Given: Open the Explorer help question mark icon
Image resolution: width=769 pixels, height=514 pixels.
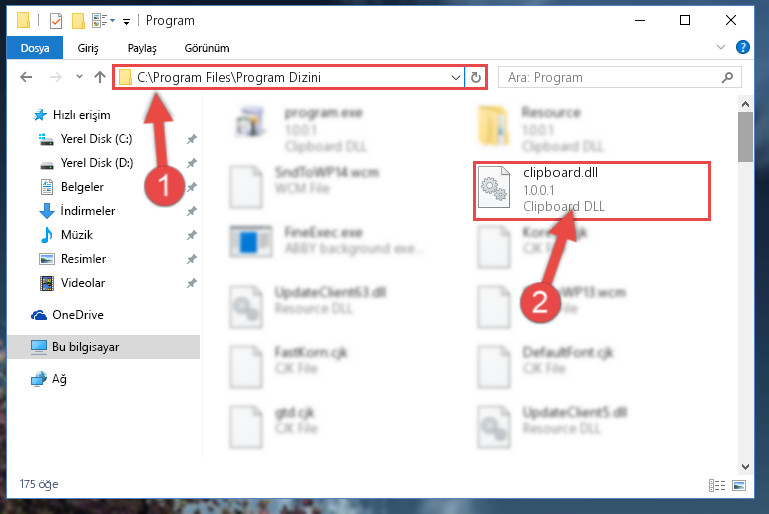Looking at the screenshot, I should pos(743,47).
